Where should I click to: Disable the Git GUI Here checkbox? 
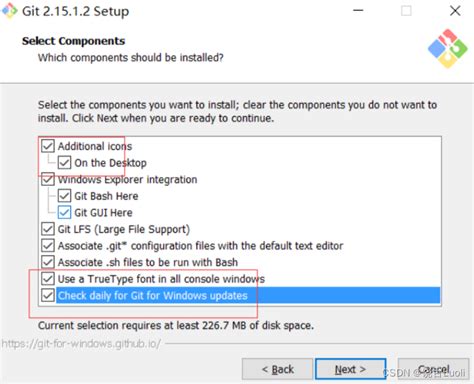tap(64, 212)
